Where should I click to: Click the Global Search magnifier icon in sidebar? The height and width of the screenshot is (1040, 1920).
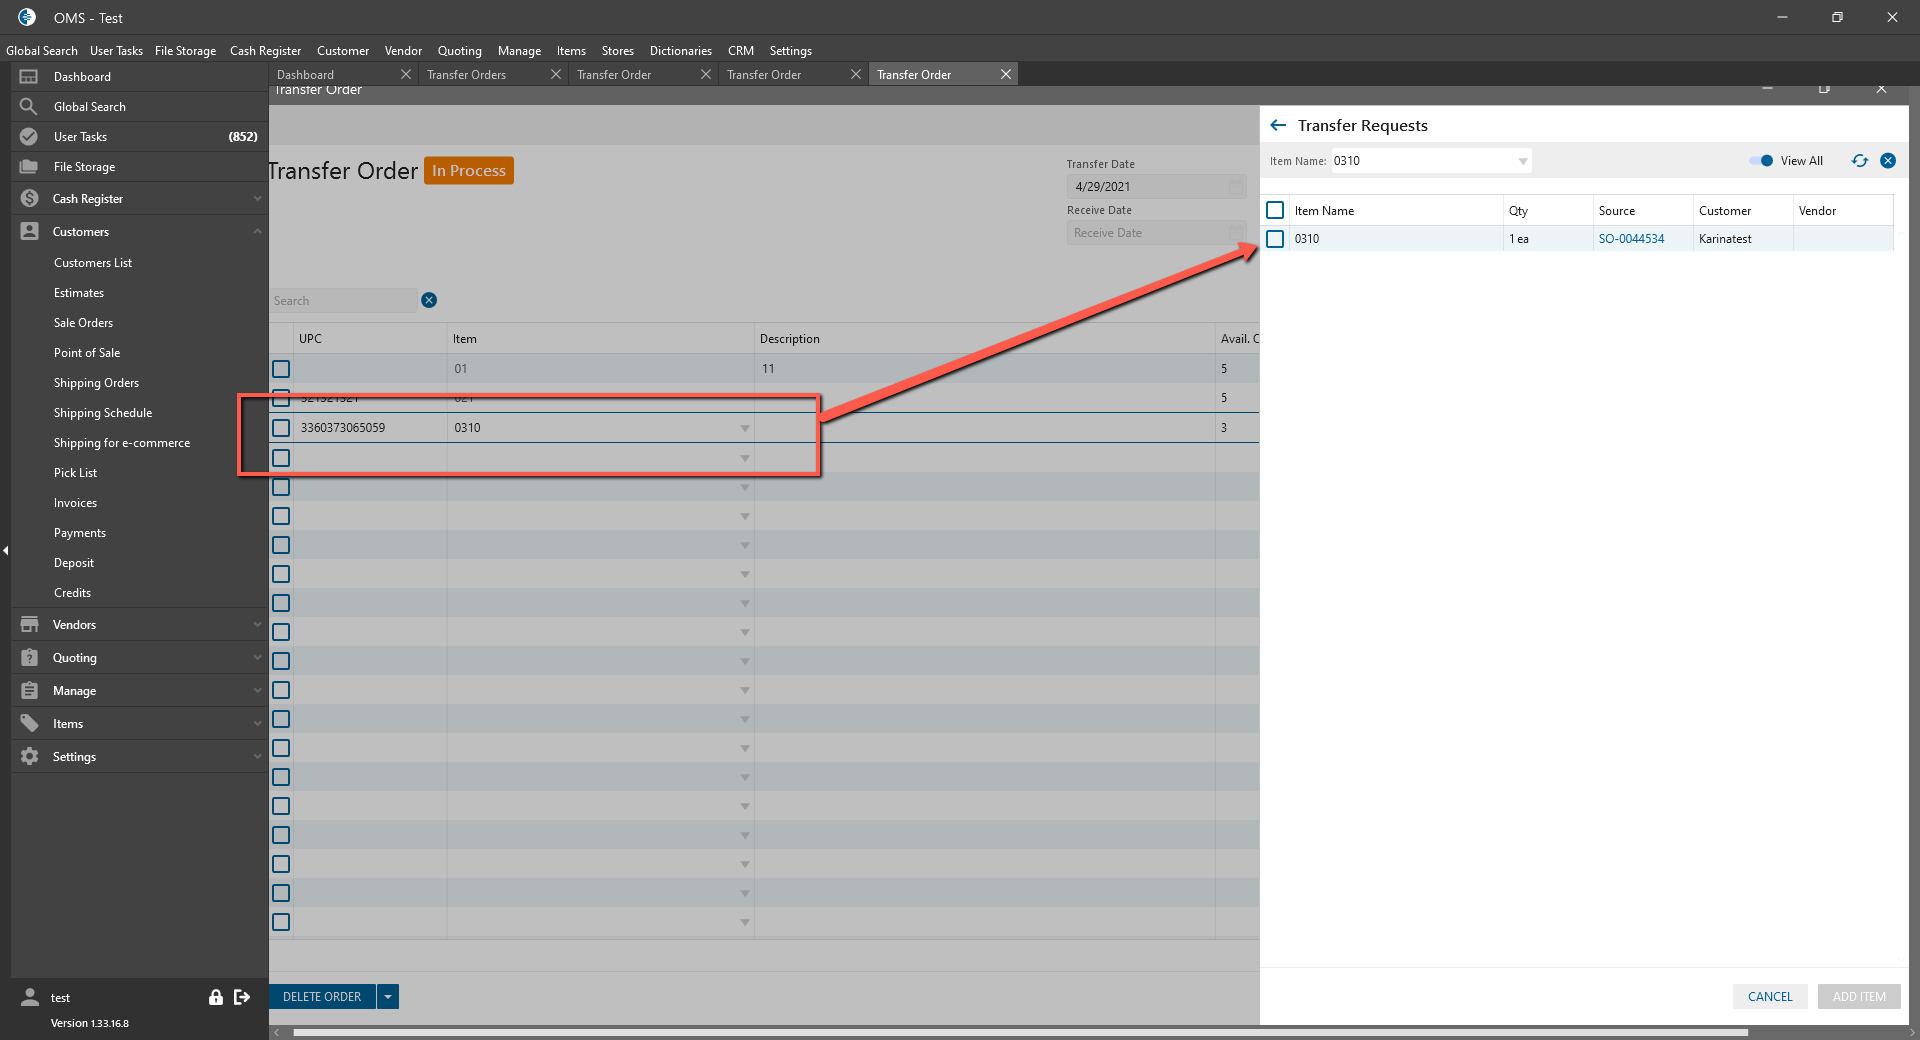[x=29, y=107]
